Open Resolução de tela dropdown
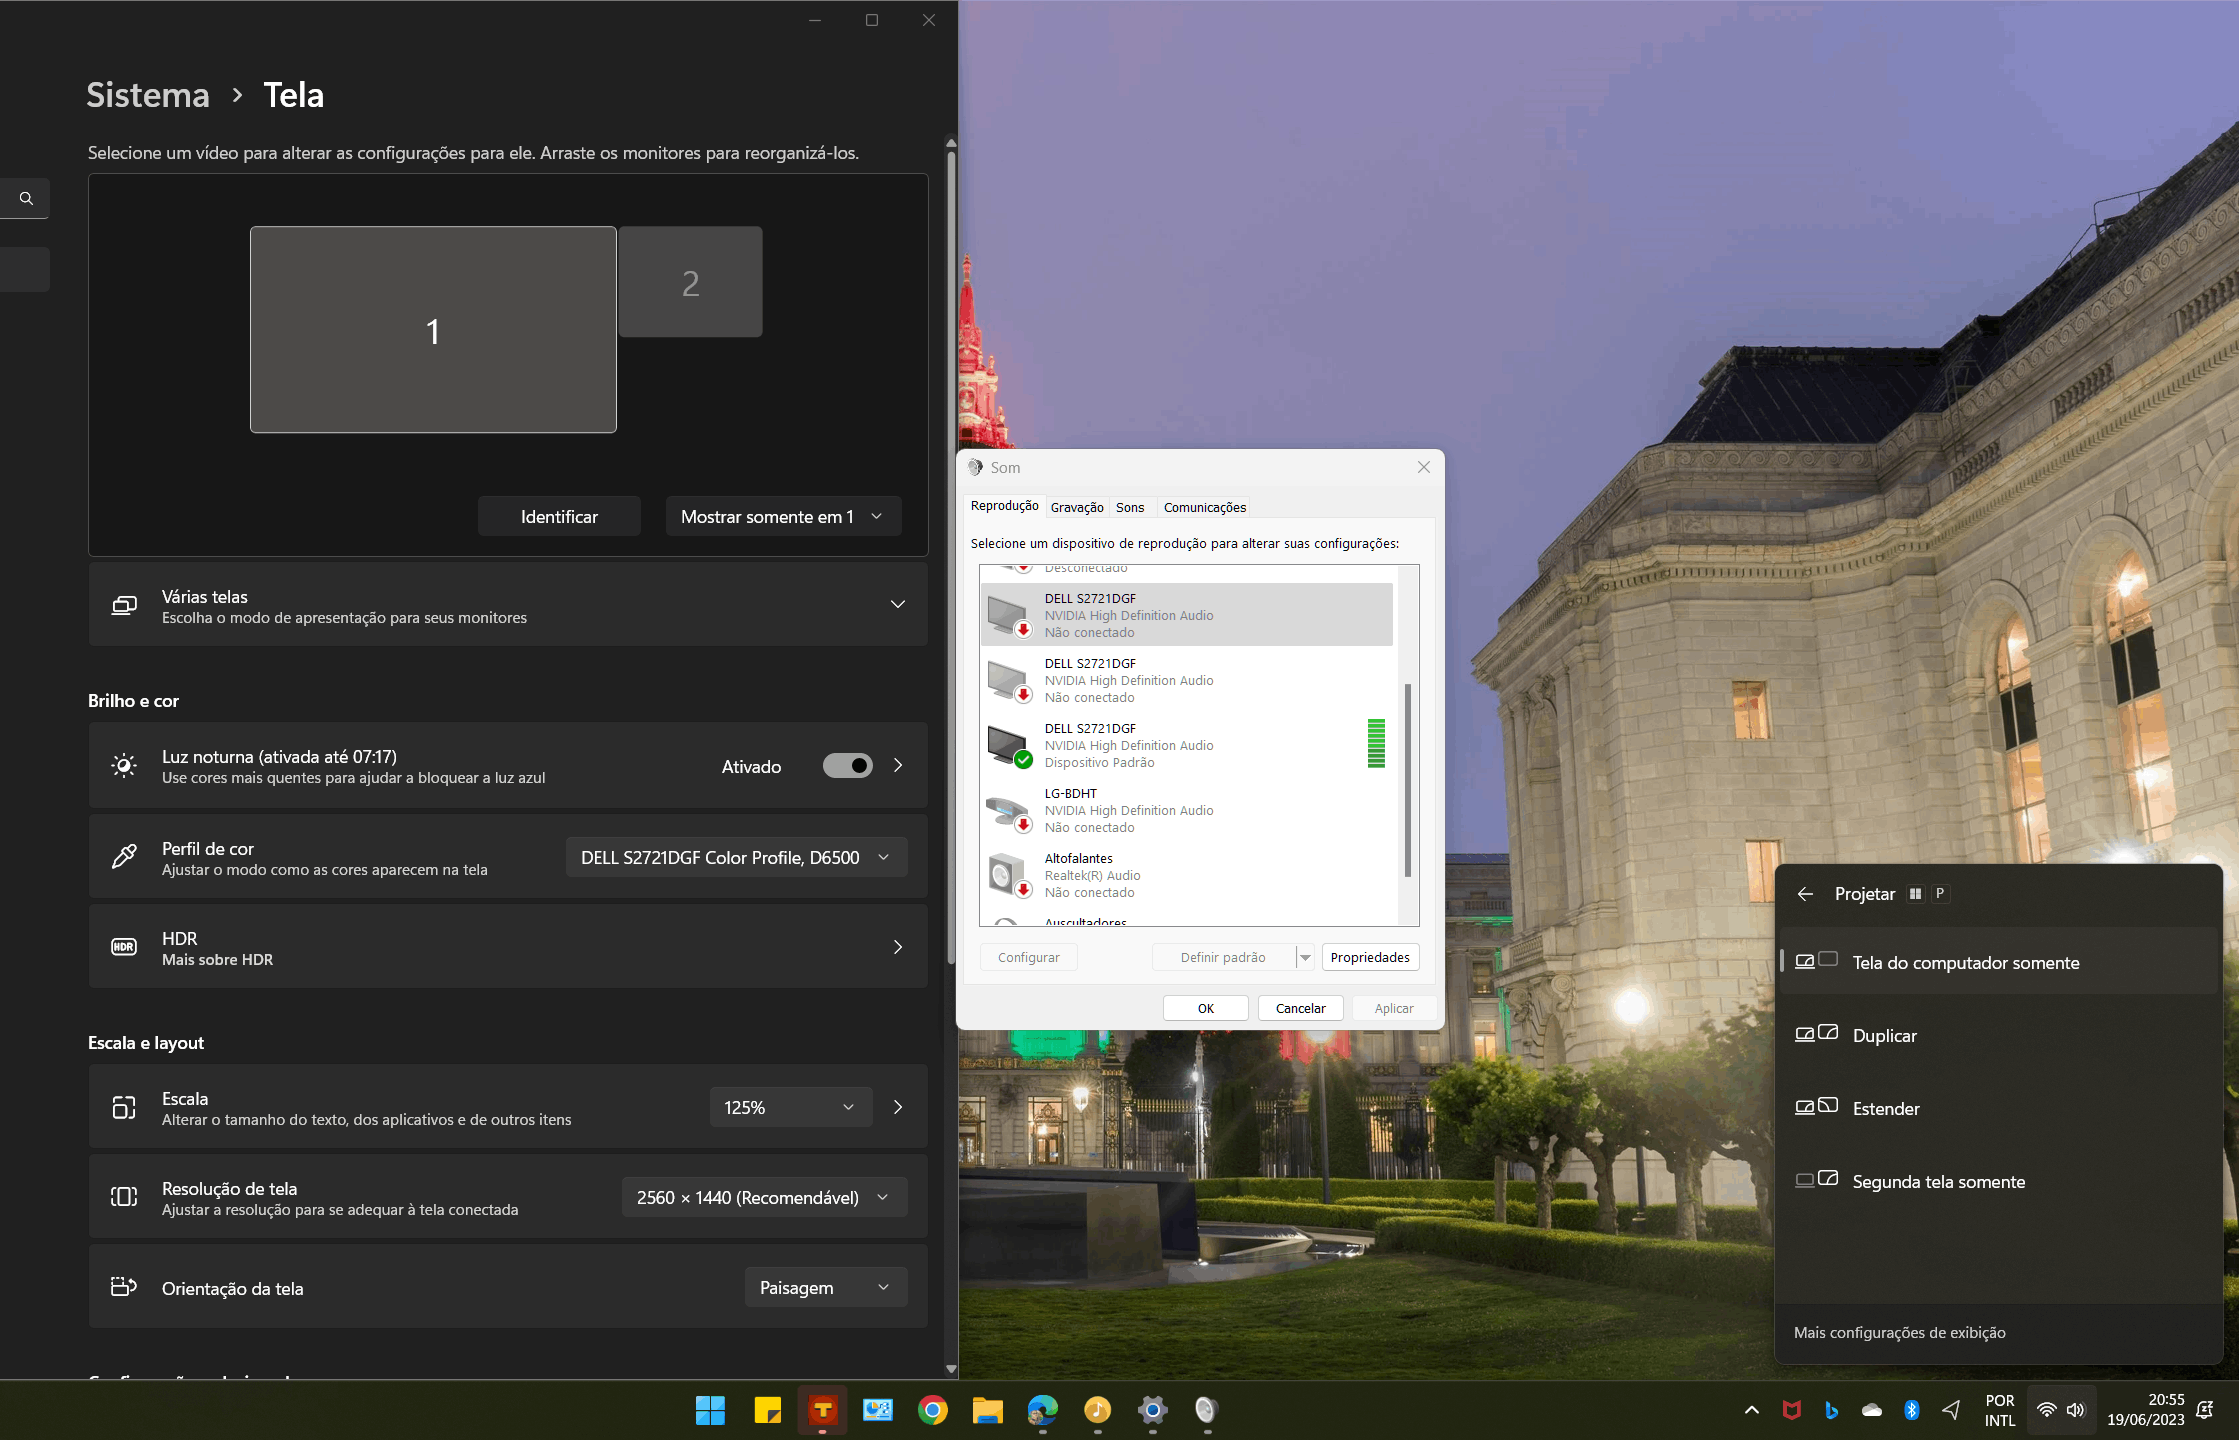Image resolution: width=2239 pixels, height=1440 pixels. point(763,1198)
